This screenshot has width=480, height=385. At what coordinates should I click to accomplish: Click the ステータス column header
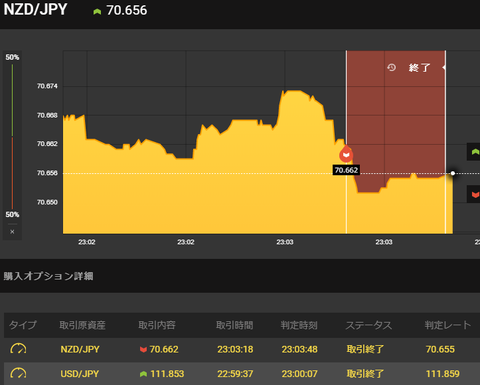coord(369,325)
